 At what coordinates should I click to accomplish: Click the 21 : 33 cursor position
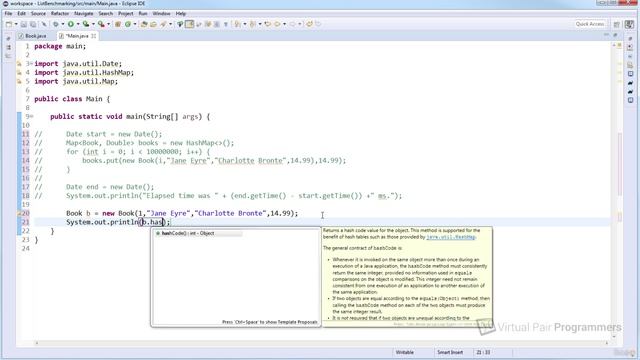[x=483, y=352]
